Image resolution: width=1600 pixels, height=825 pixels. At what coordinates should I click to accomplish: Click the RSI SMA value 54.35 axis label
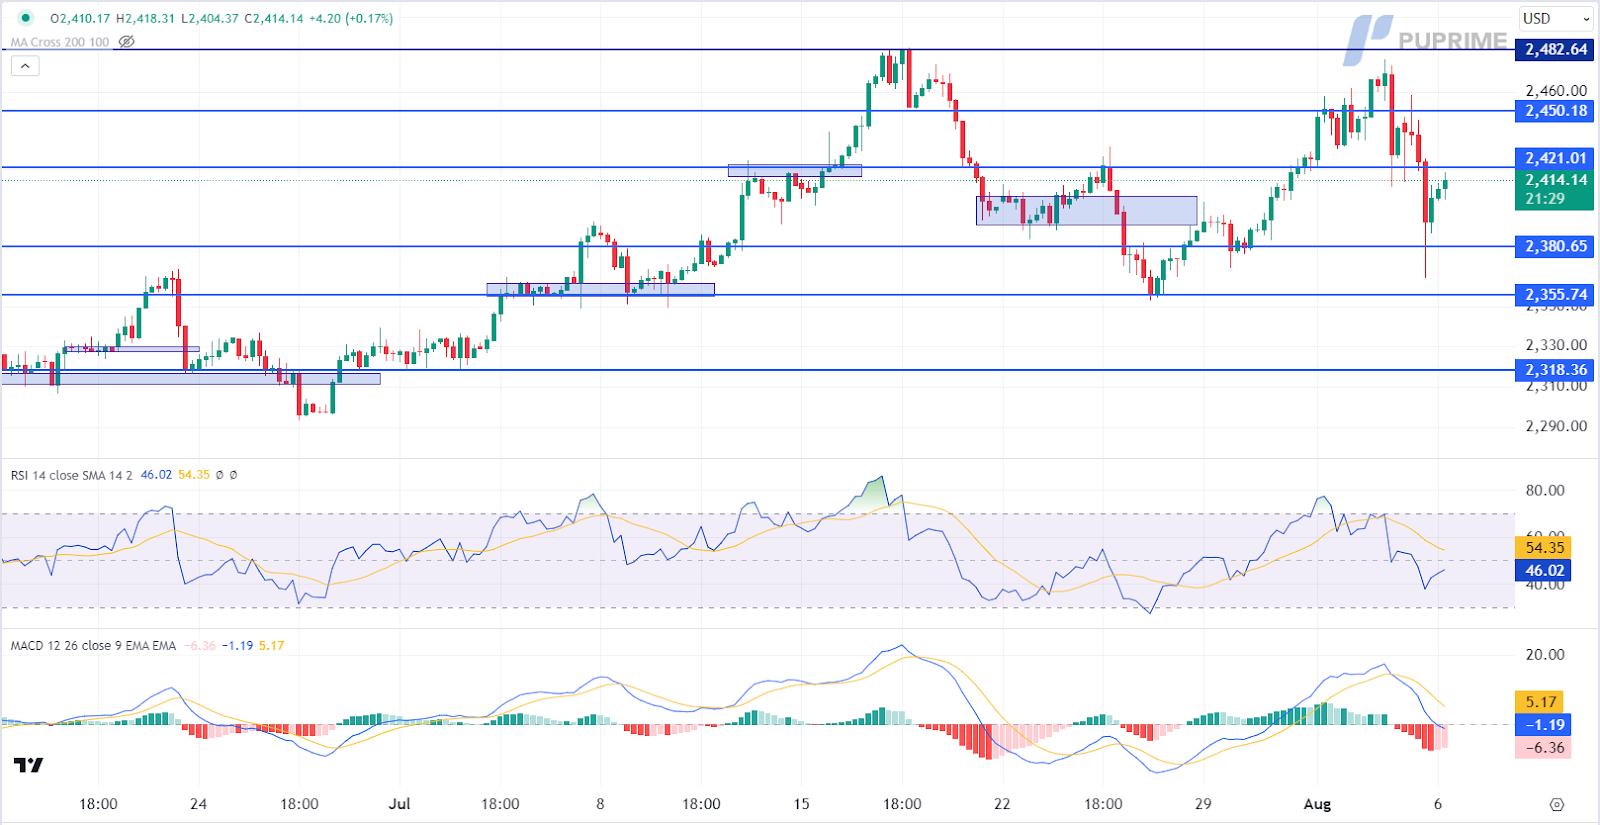coord(1544,547)
